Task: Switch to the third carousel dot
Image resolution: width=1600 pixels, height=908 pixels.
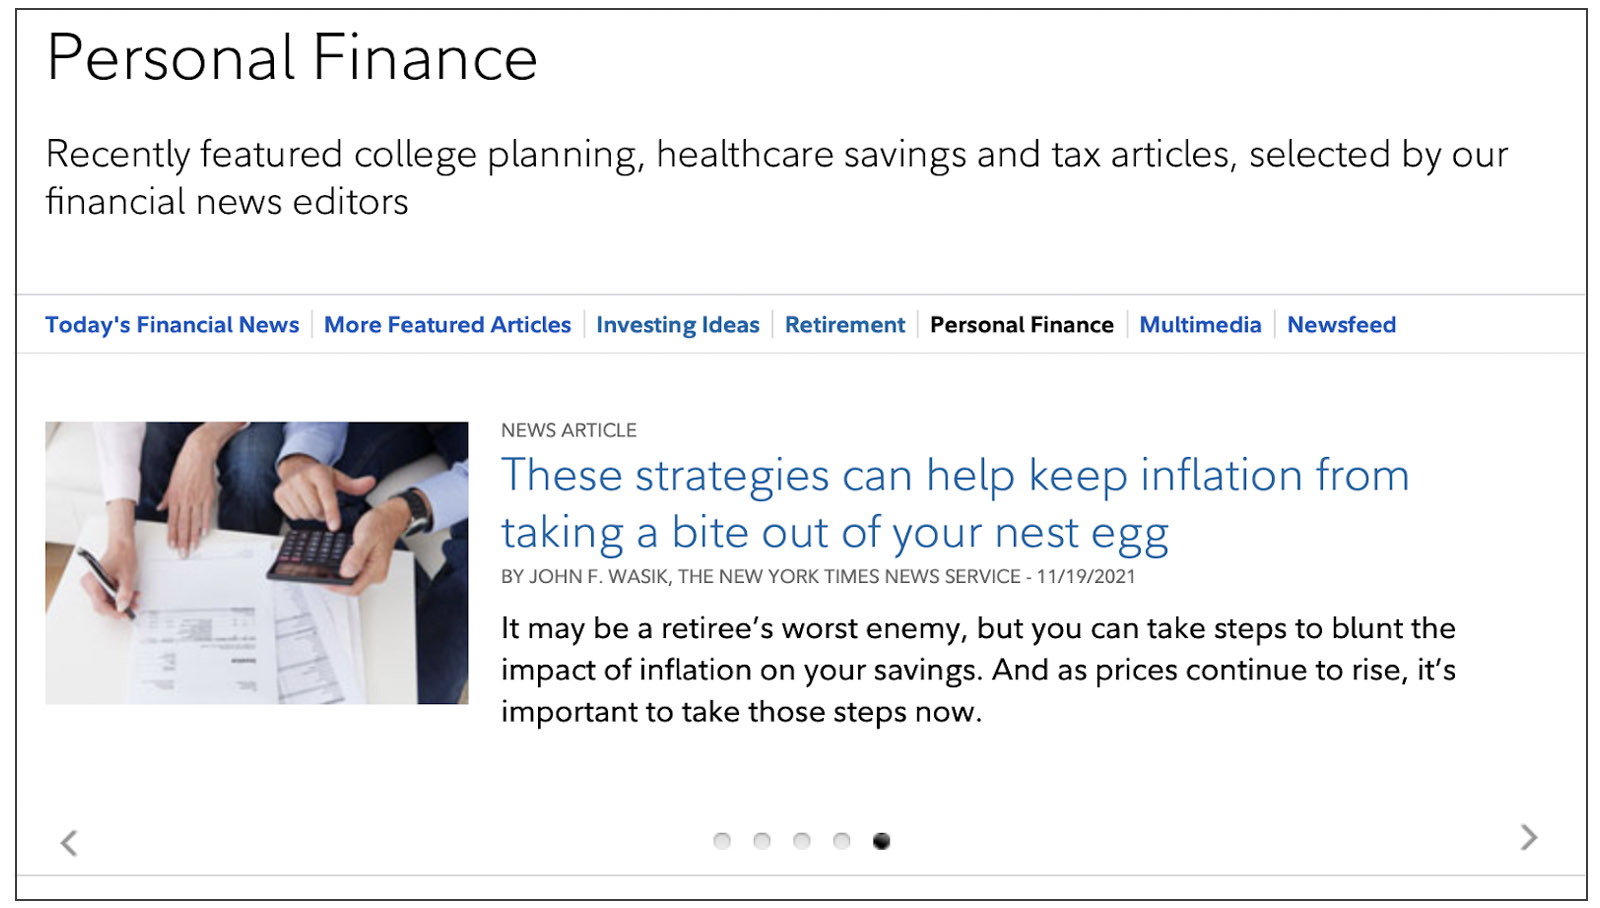Action: tap(802, 841)
